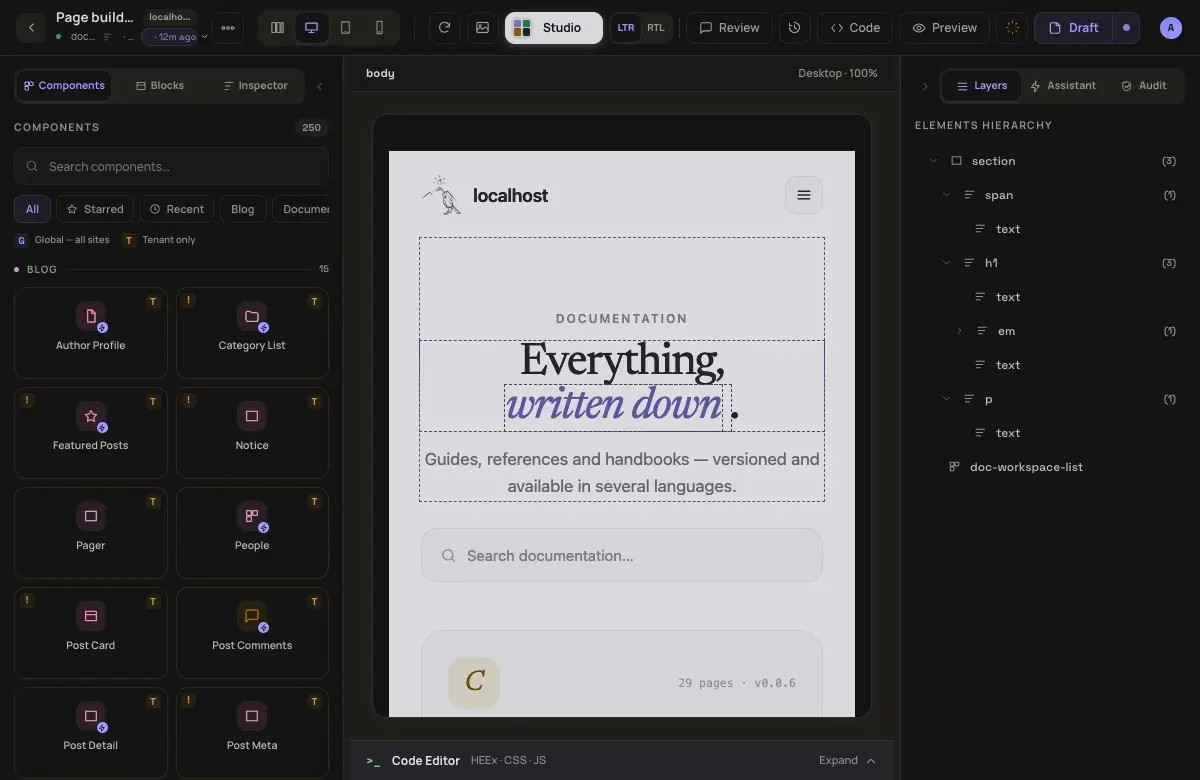Click the C workspace icon in preview
Screen dimensions: 1200x780
coord(474,682)
